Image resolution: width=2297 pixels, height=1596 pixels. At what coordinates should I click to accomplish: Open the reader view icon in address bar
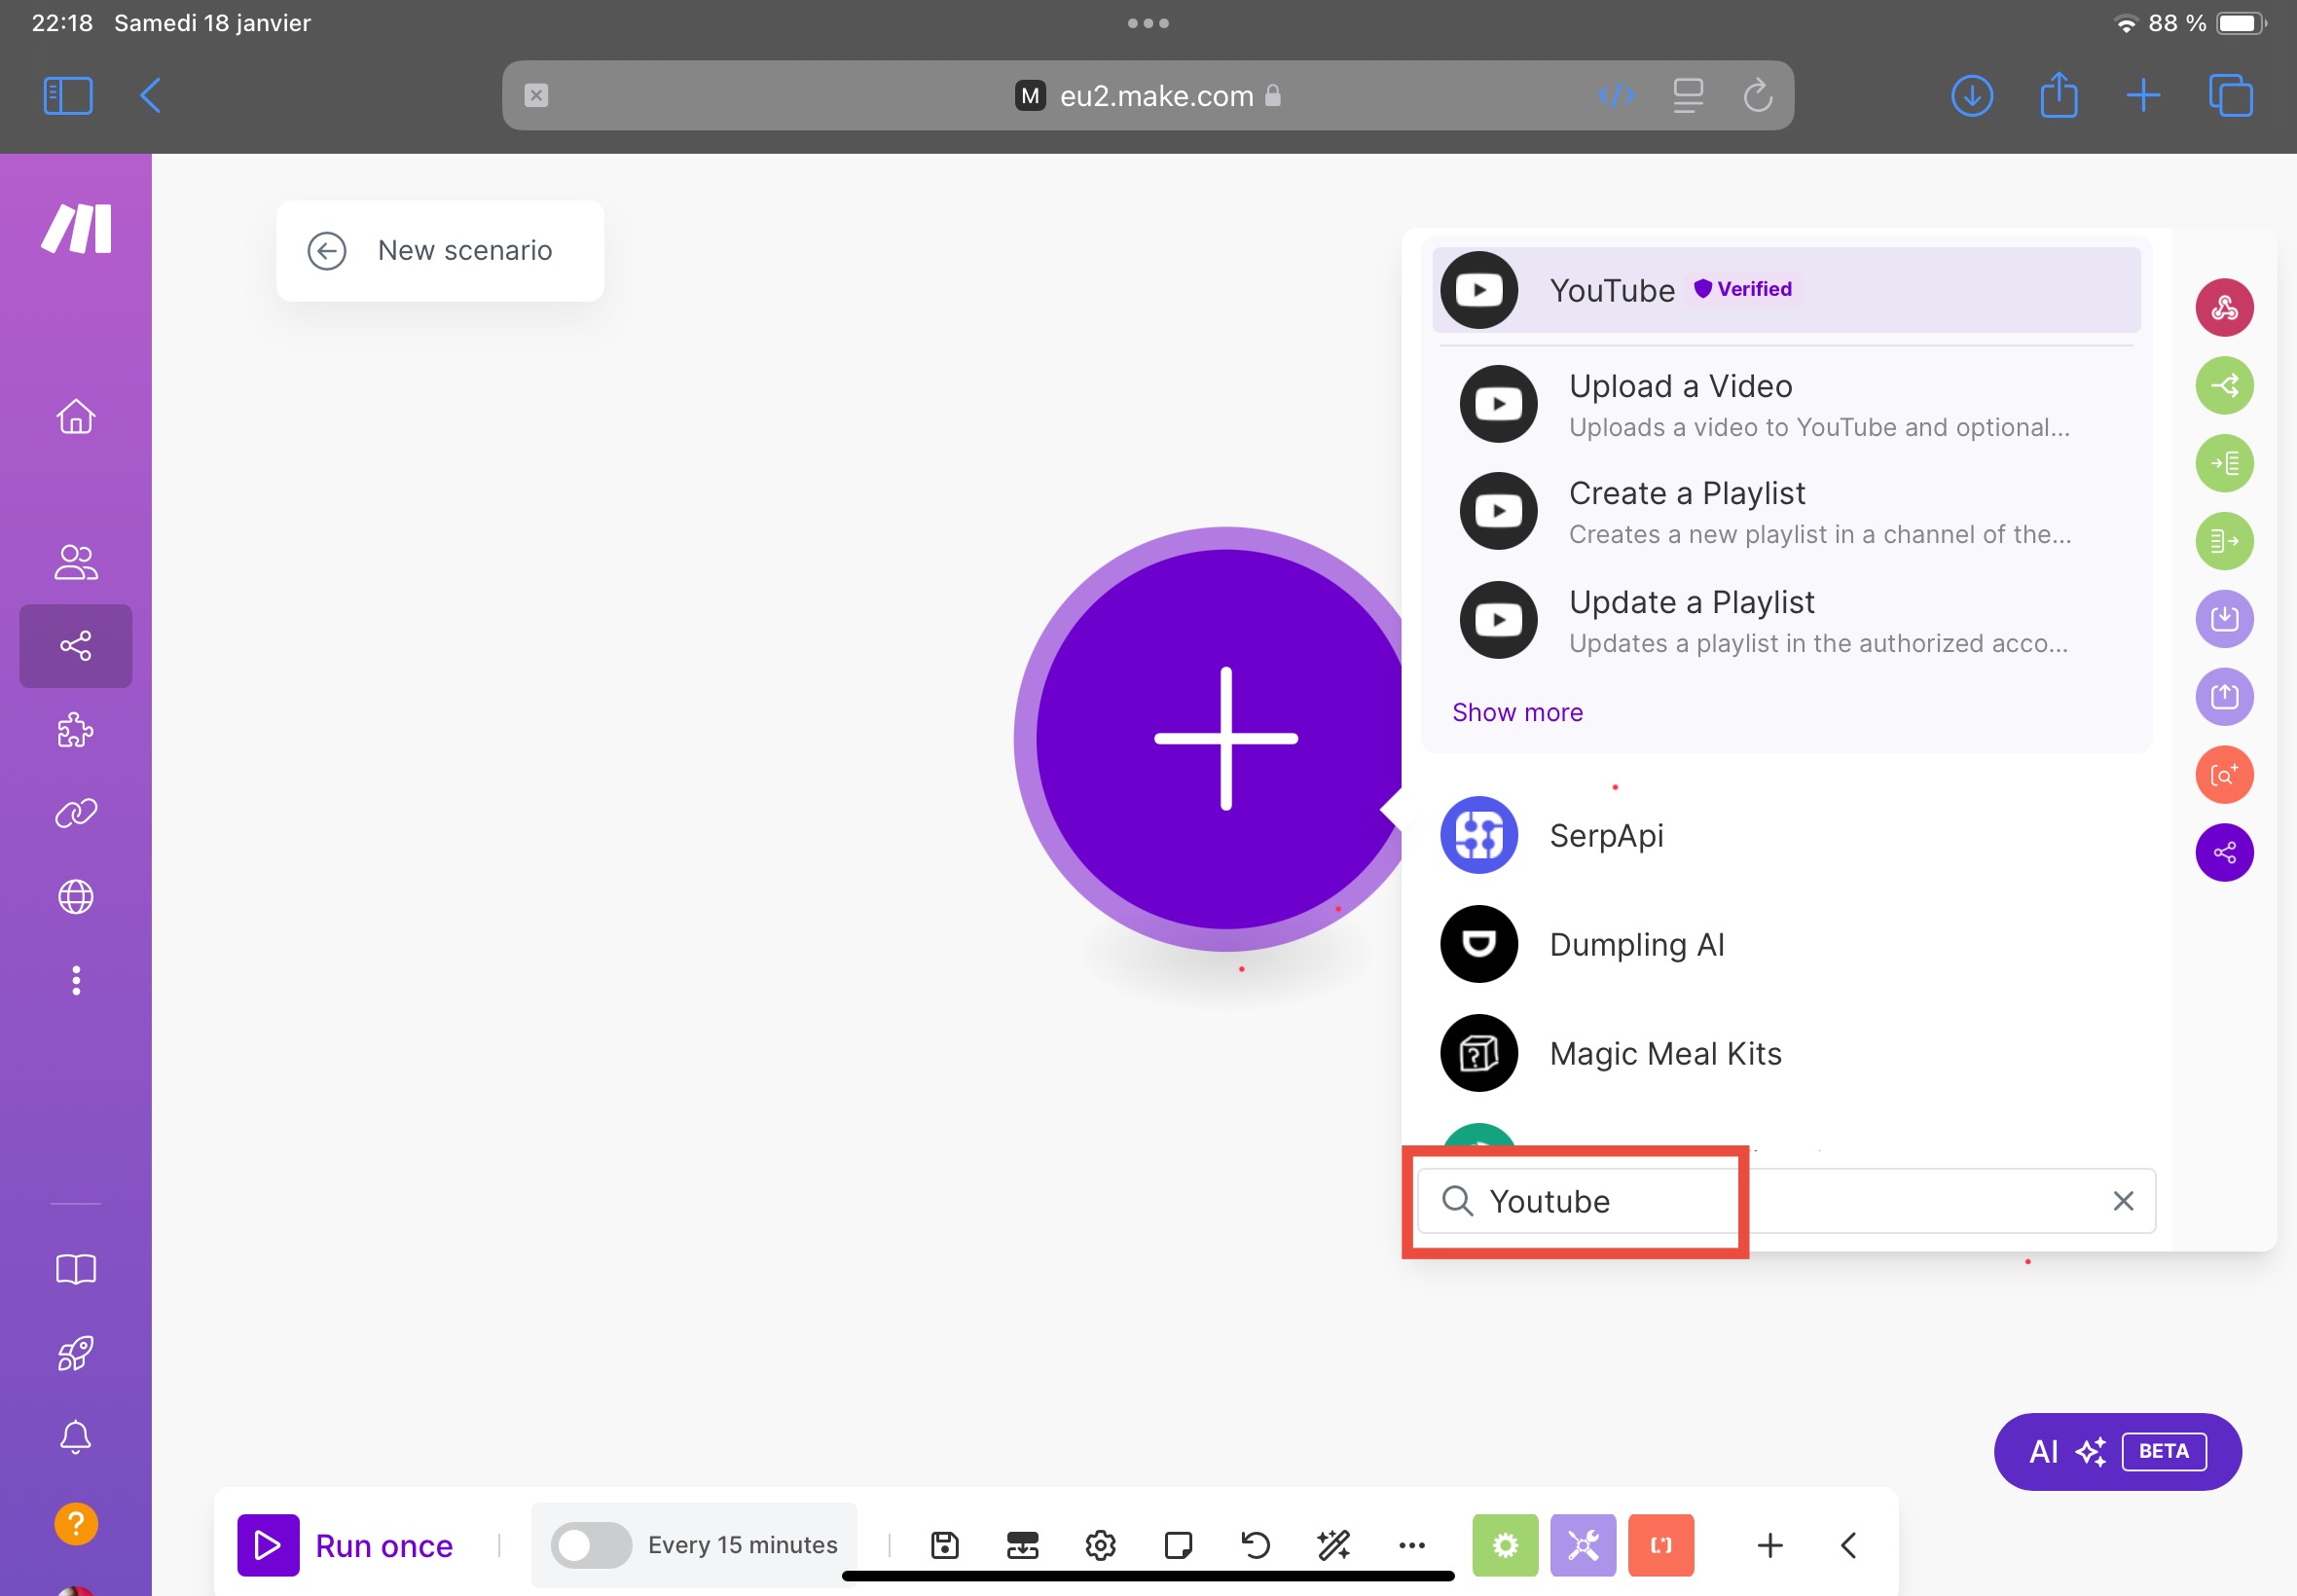point(1688,96)
